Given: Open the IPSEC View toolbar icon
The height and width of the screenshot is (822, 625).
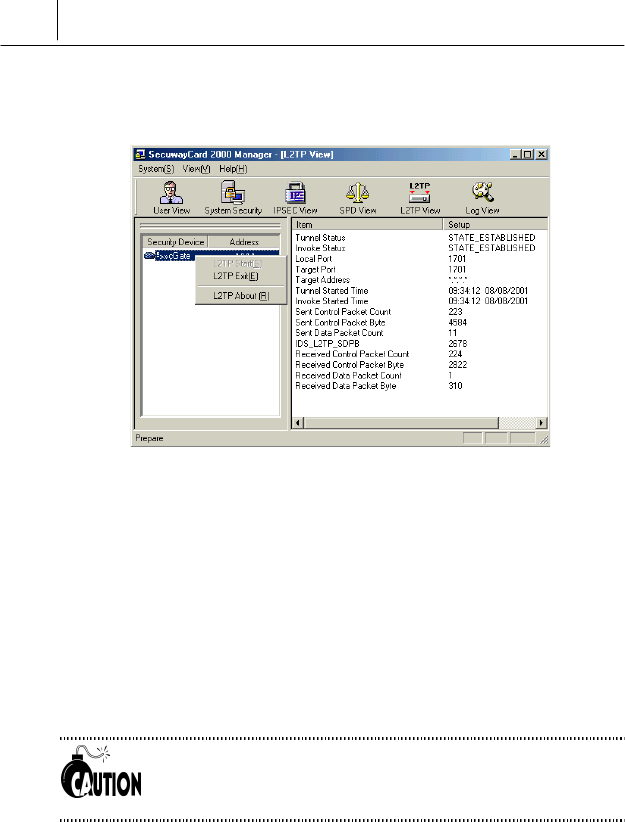Looking at the screenshot, I should (x=295, y=198).
